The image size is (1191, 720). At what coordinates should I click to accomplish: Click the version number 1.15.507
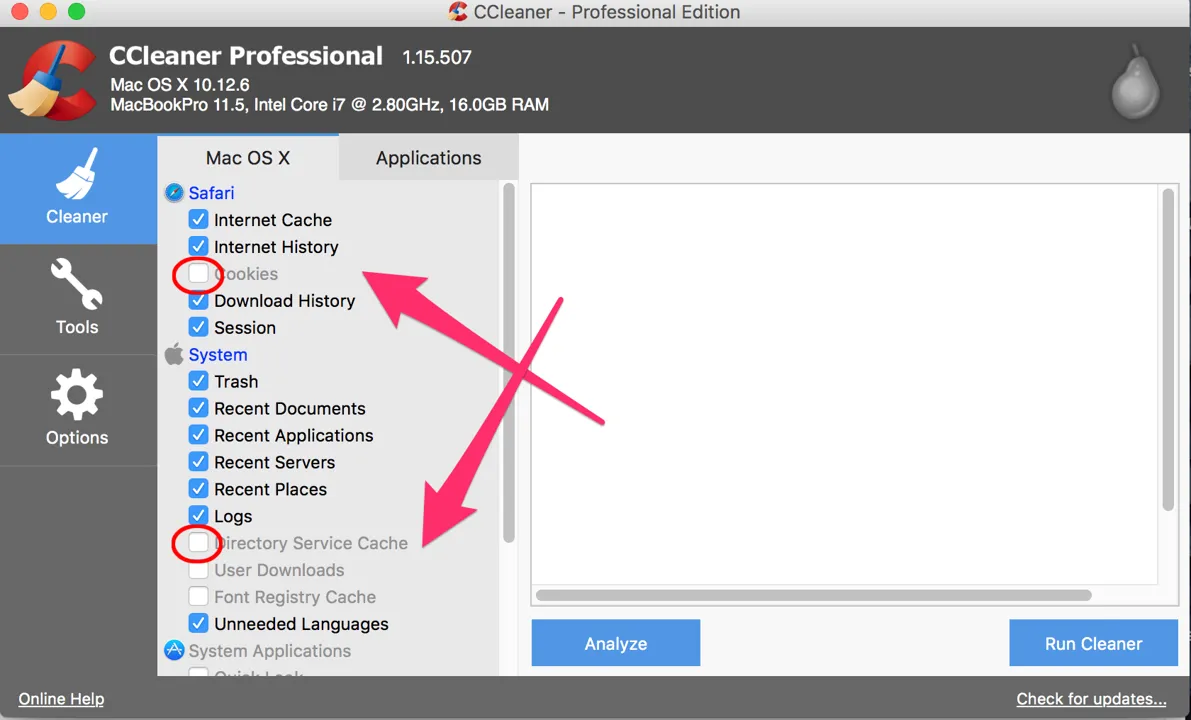pos(437,57)
